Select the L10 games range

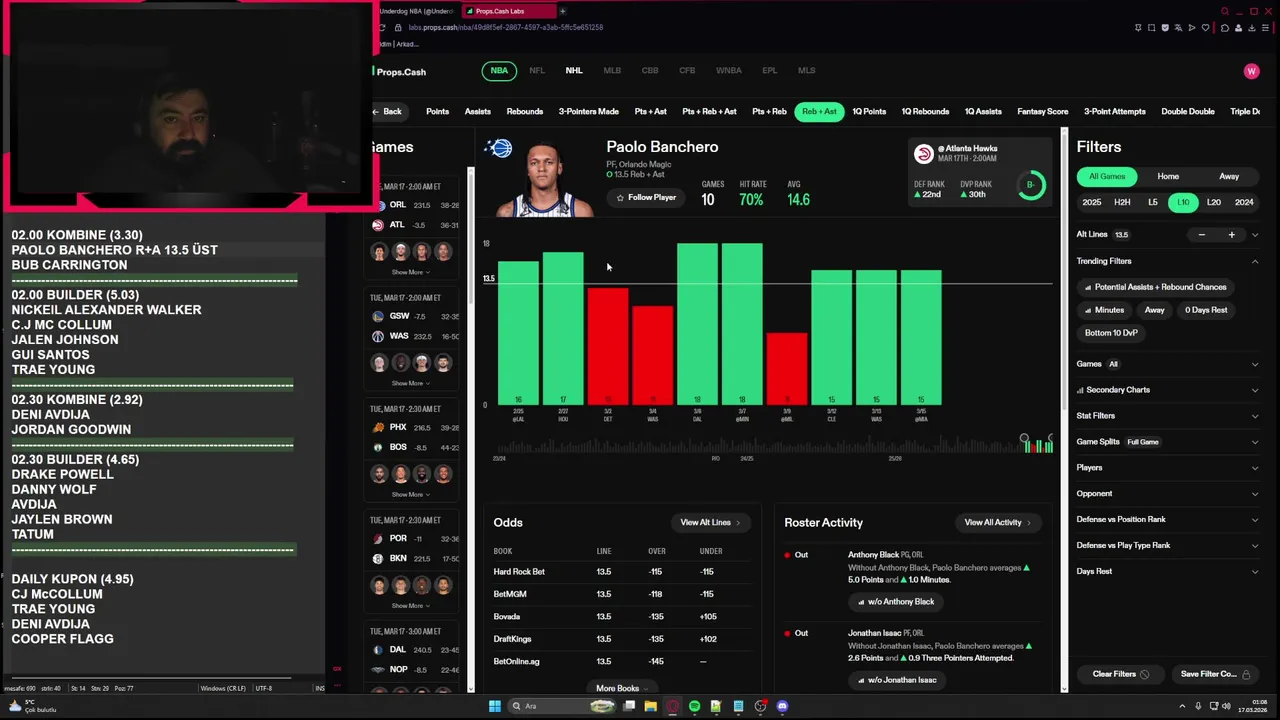tap(1183, 202)
